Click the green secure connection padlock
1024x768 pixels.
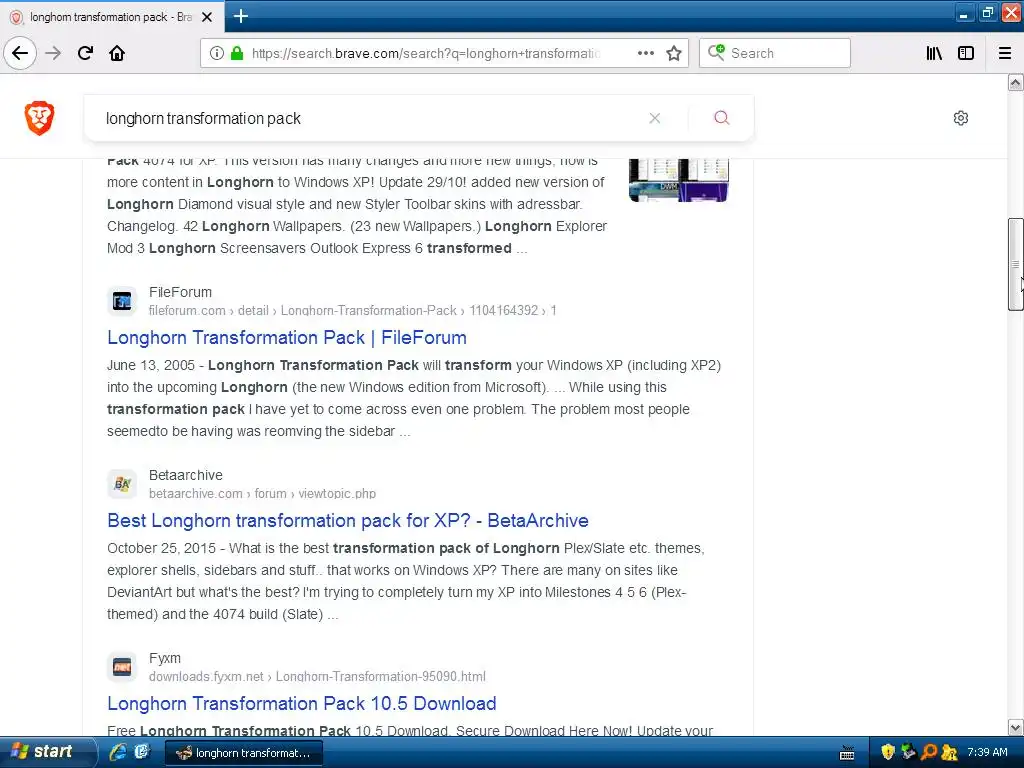coord(237,53)
